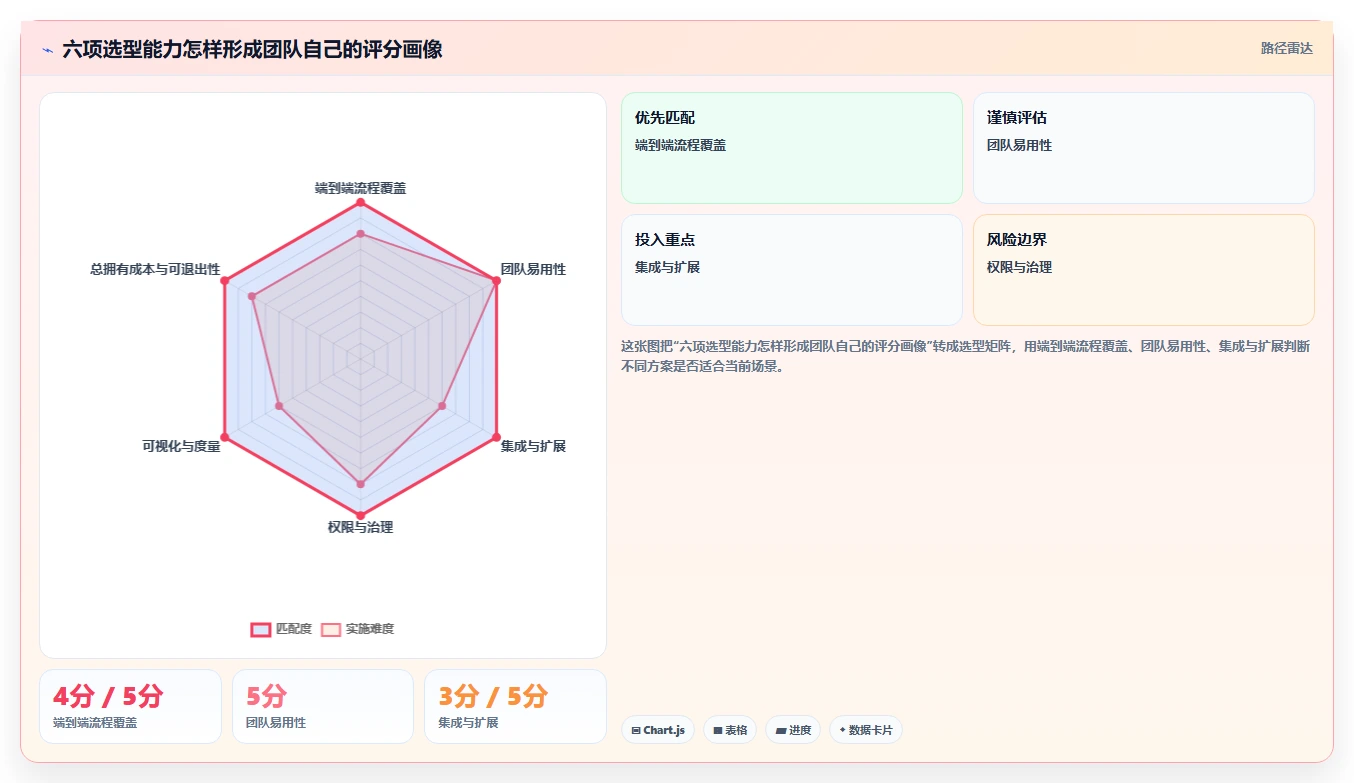This screenshot has width=1354, height=783.
Task: Toggle the 实施难度 legend swatch
Action: (331, 629)
